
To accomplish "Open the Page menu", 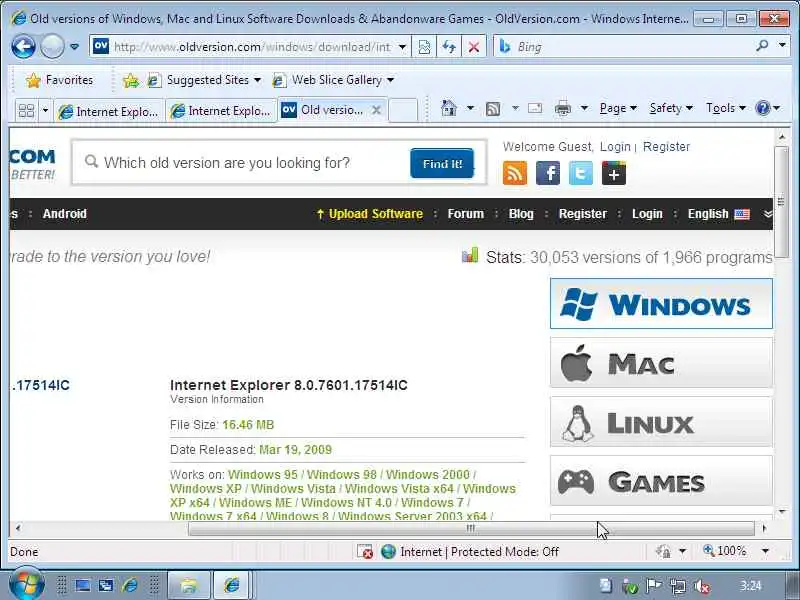I will [618, 108].
